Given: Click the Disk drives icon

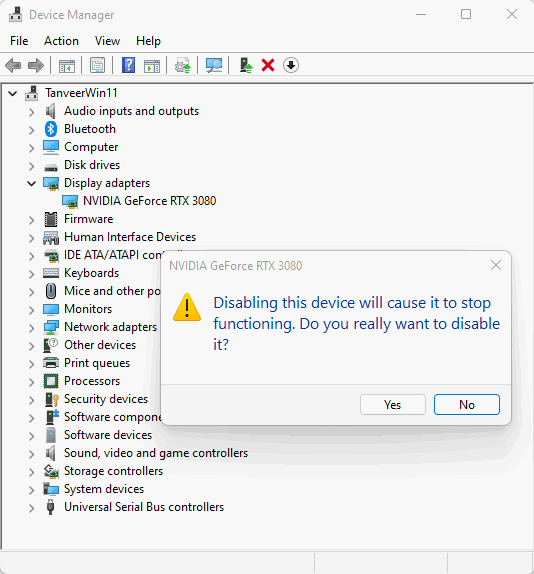Looking at the screenshot, I should [51, 167].
